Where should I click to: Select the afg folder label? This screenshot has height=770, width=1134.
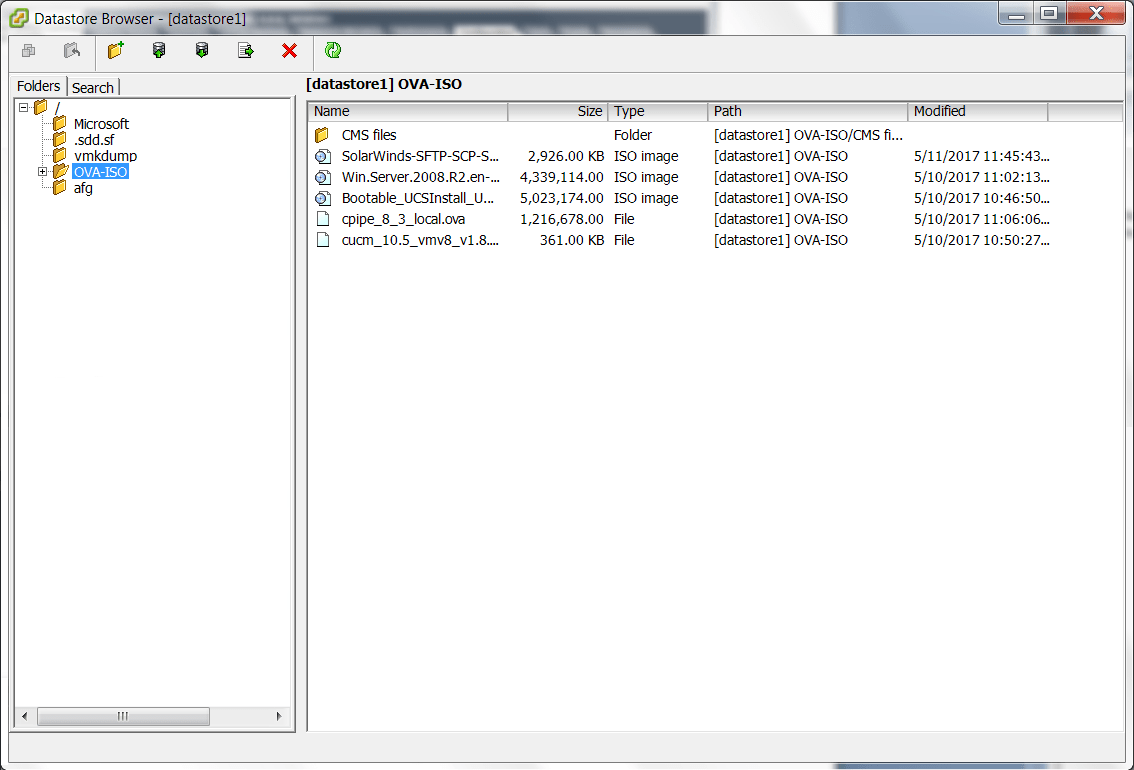click(83, 188)
